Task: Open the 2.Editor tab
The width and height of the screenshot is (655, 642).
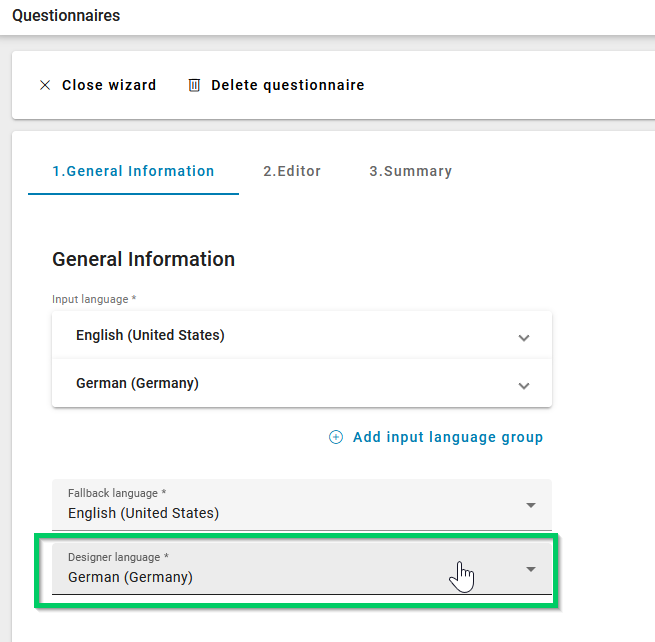Action: pyautogui.click(x=292, y=171)
